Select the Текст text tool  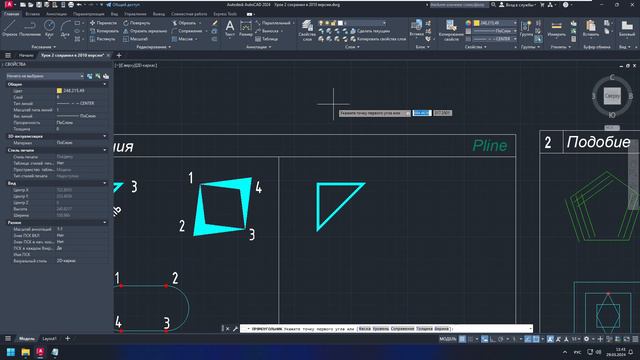(230, 29)
